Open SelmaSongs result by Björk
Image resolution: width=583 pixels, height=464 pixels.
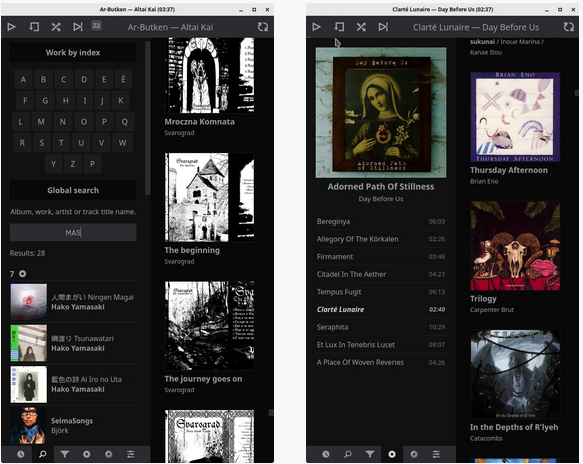coord(73,426)
